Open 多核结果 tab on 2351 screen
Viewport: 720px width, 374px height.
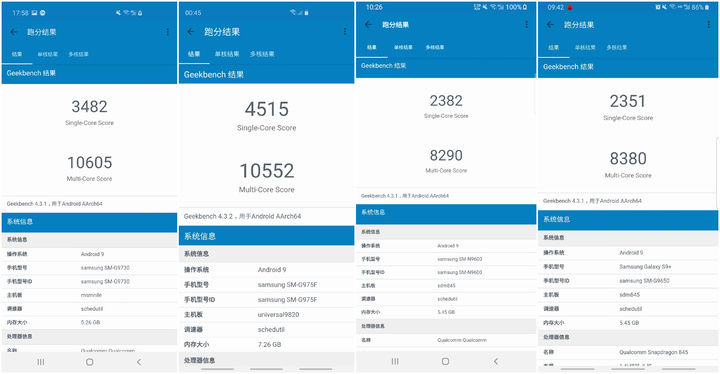click(x=617, y=47)
